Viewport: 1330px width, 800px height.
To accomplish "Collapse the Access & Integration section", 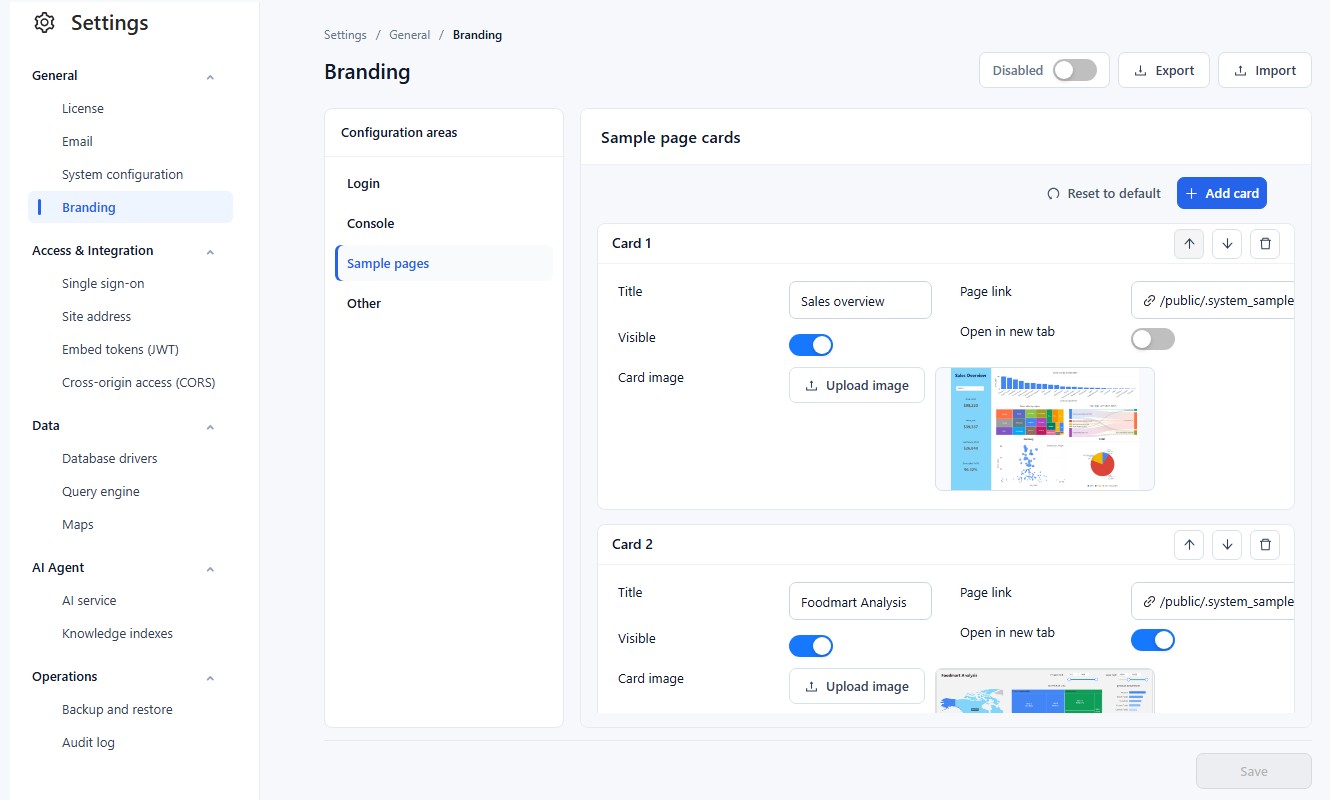I will click(210, 251).
